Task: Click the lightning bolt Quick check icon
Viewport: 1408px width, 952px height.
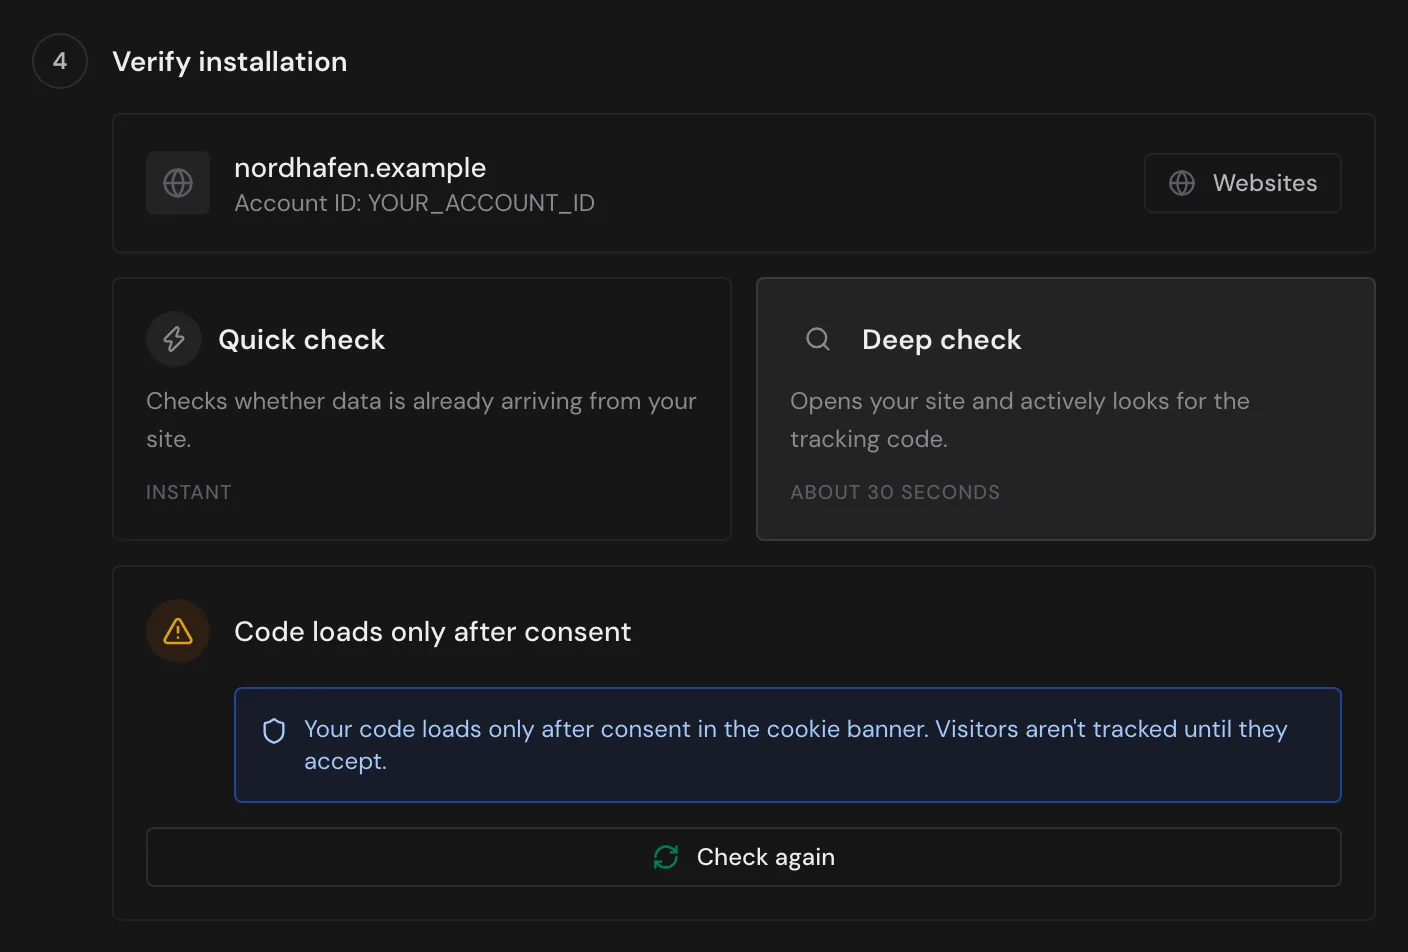Action: coord(174,339)
